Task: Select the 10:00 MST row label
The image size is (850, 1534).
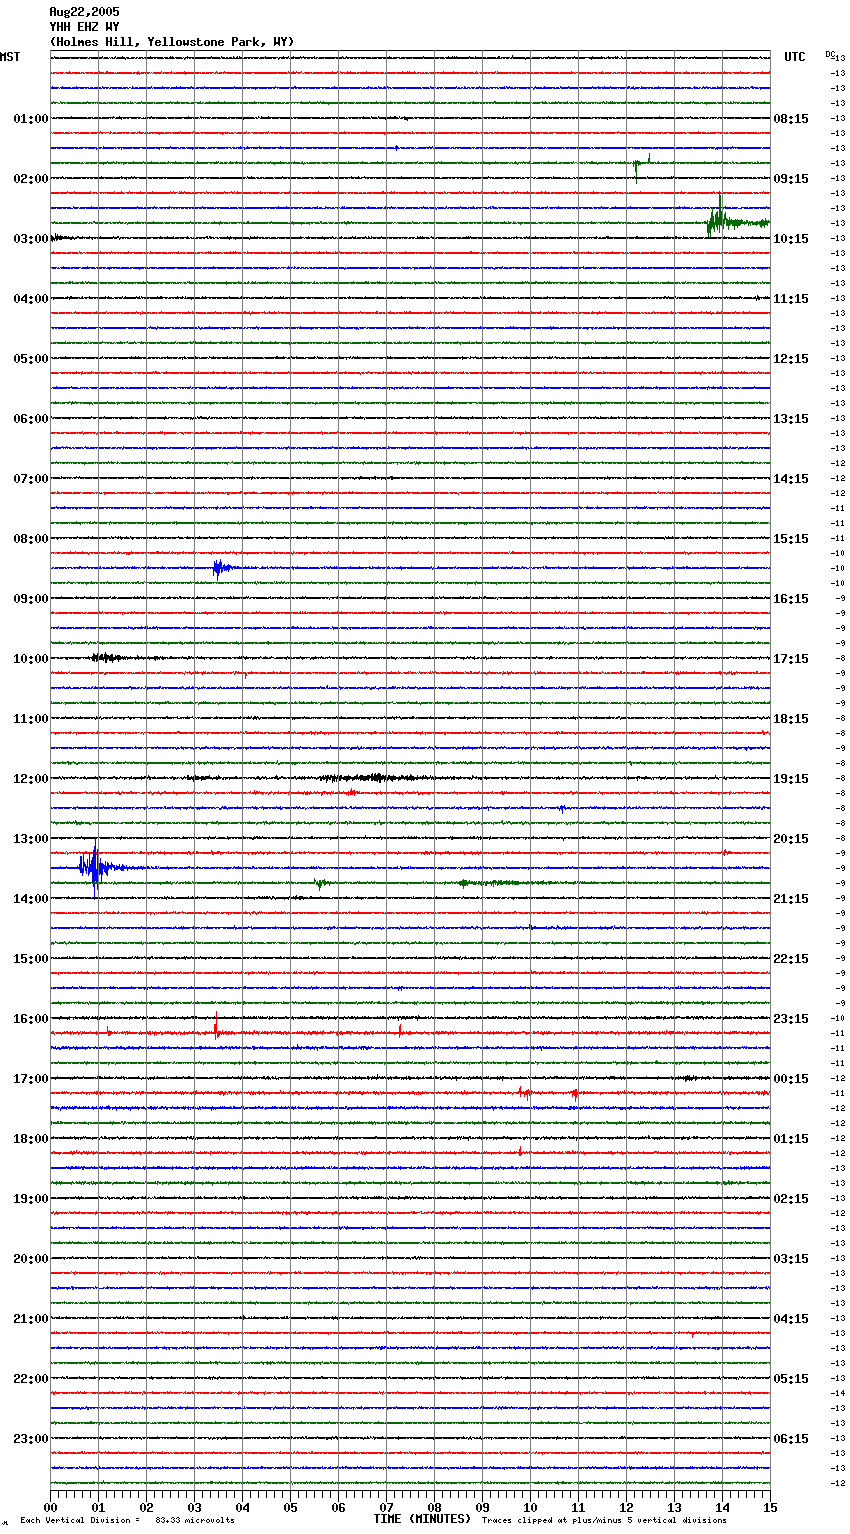Action: 31,659
